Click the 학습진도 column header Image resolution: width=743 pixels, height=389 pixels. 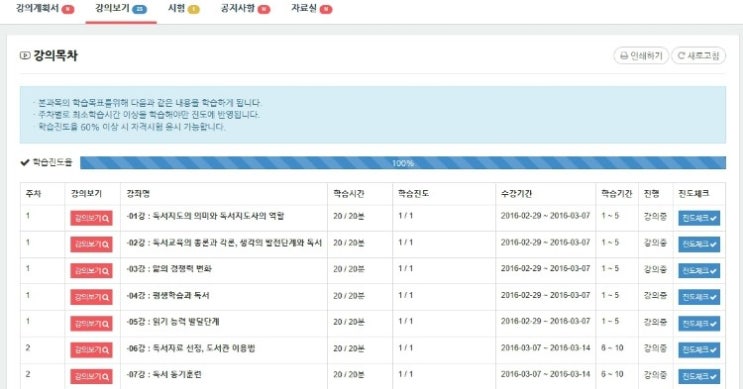click(x=413, y=193)
